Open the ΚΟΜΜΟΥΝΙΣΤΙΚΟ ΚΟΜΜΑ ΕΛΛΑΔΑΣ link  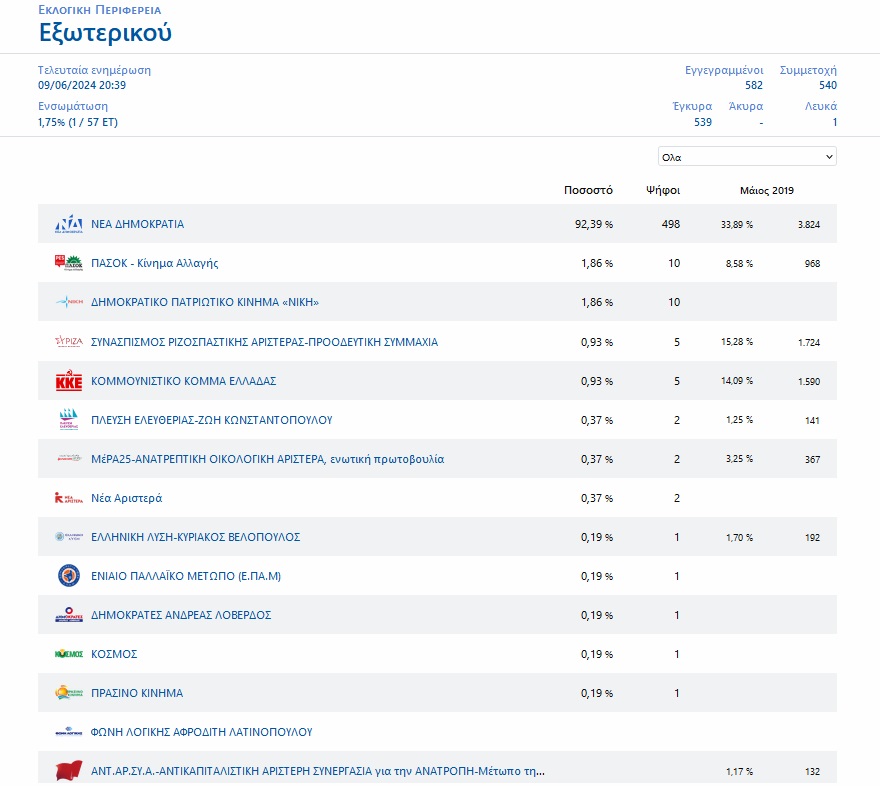point(184,381)
